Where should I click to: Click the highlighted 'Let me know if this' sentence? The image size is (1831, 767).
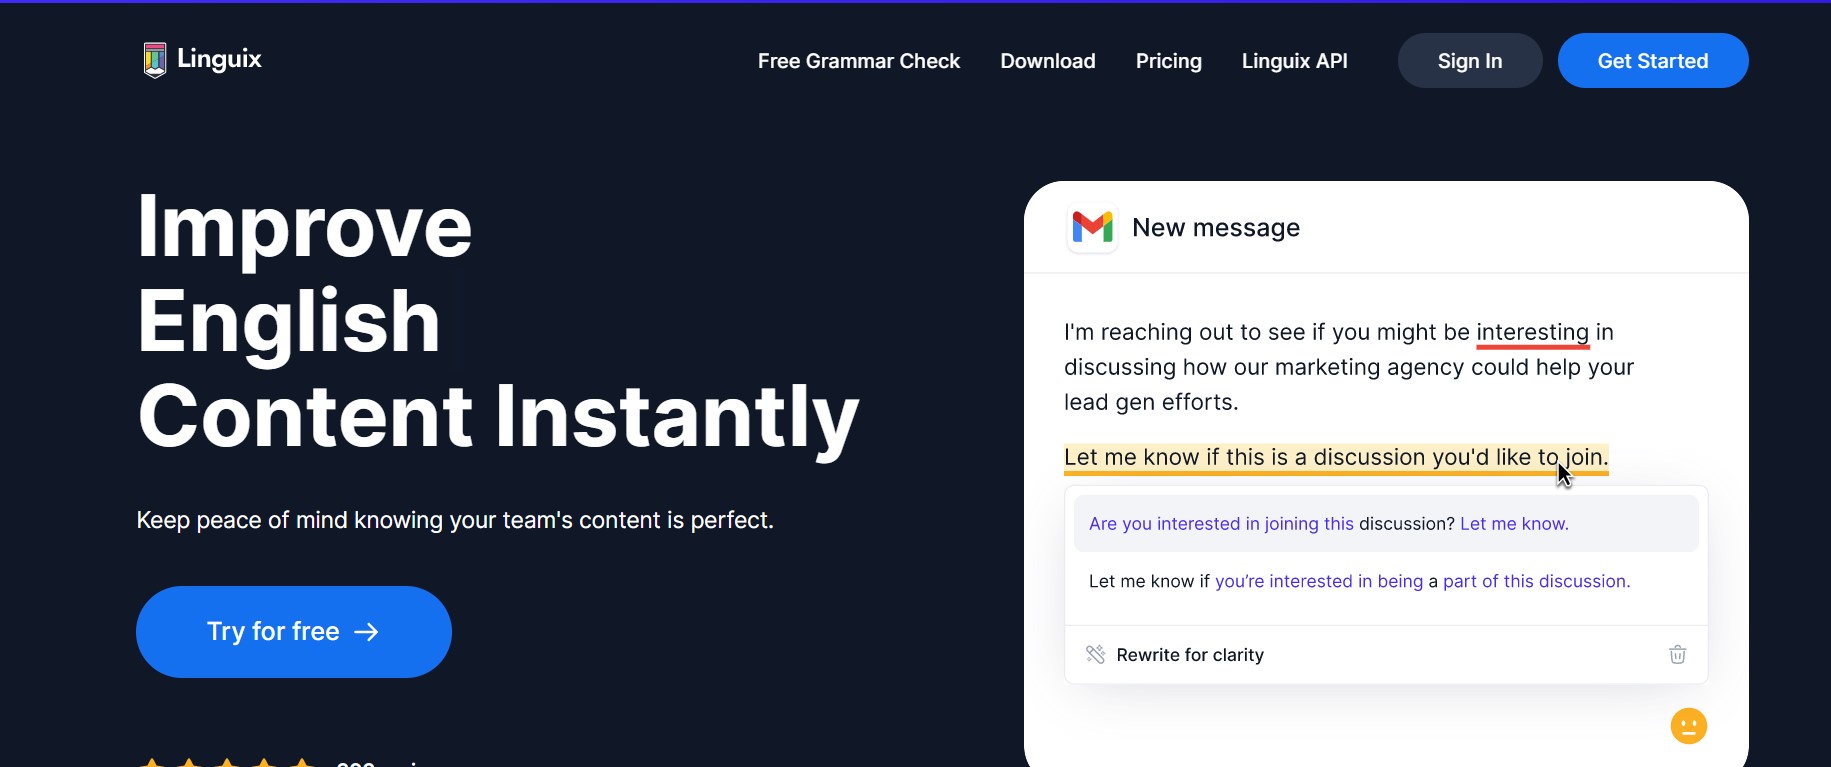coord(1336,458)
